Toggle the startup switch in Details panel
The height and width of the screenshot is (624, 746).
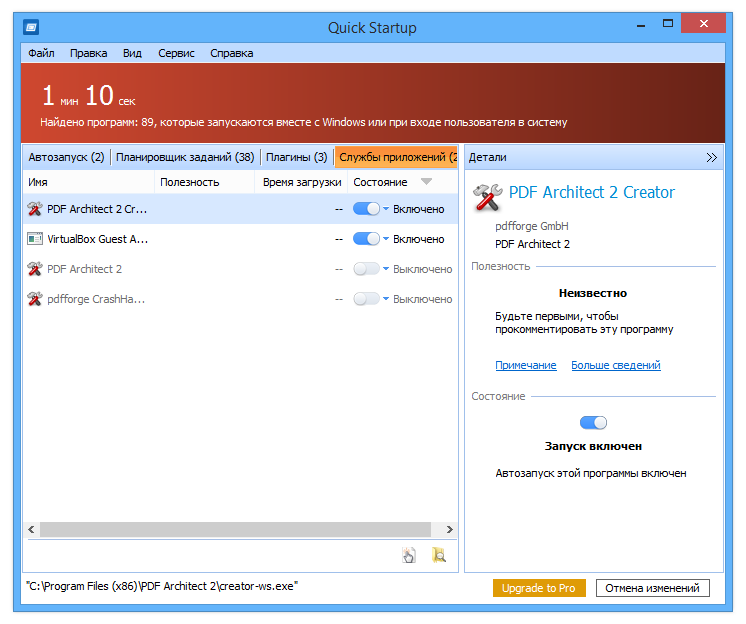[593, 422]
